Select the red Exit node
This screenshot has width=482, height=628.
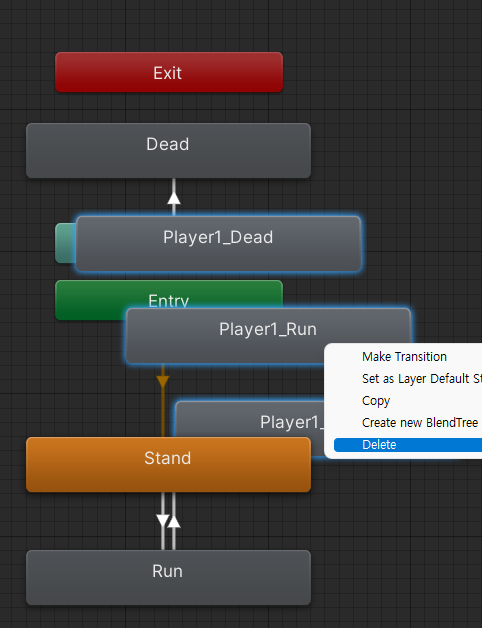tap(169, 72)
